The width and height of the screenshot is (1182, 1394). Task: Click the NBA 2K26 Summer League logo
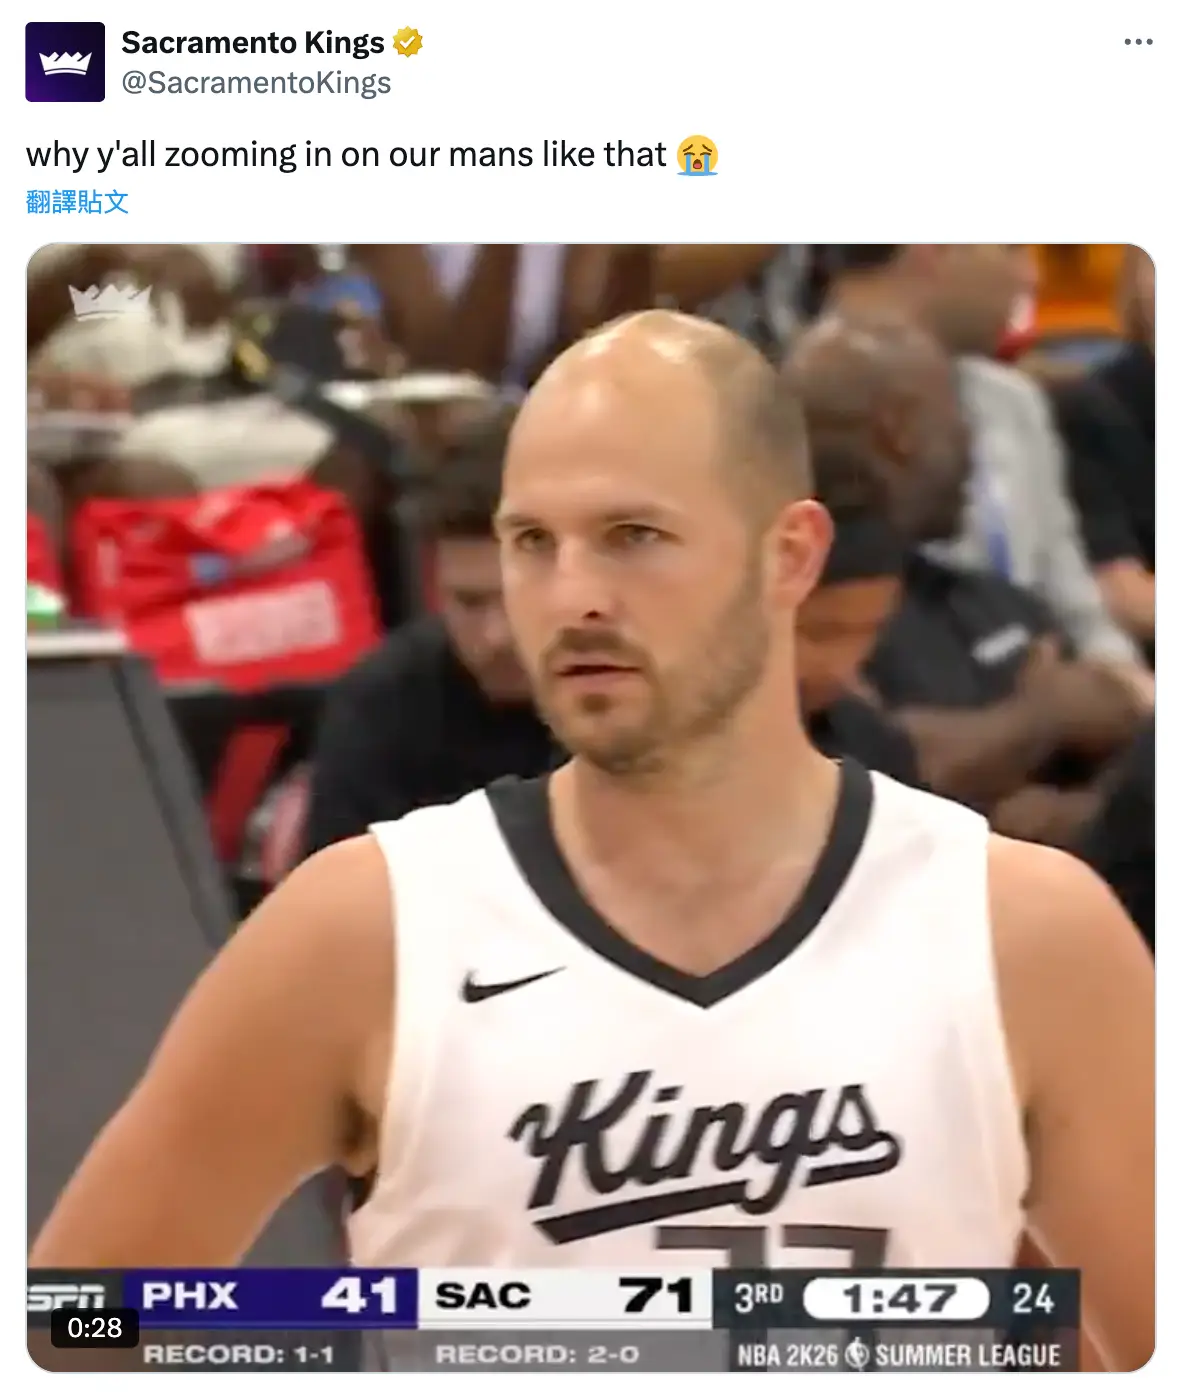[x=898, y=1354]
